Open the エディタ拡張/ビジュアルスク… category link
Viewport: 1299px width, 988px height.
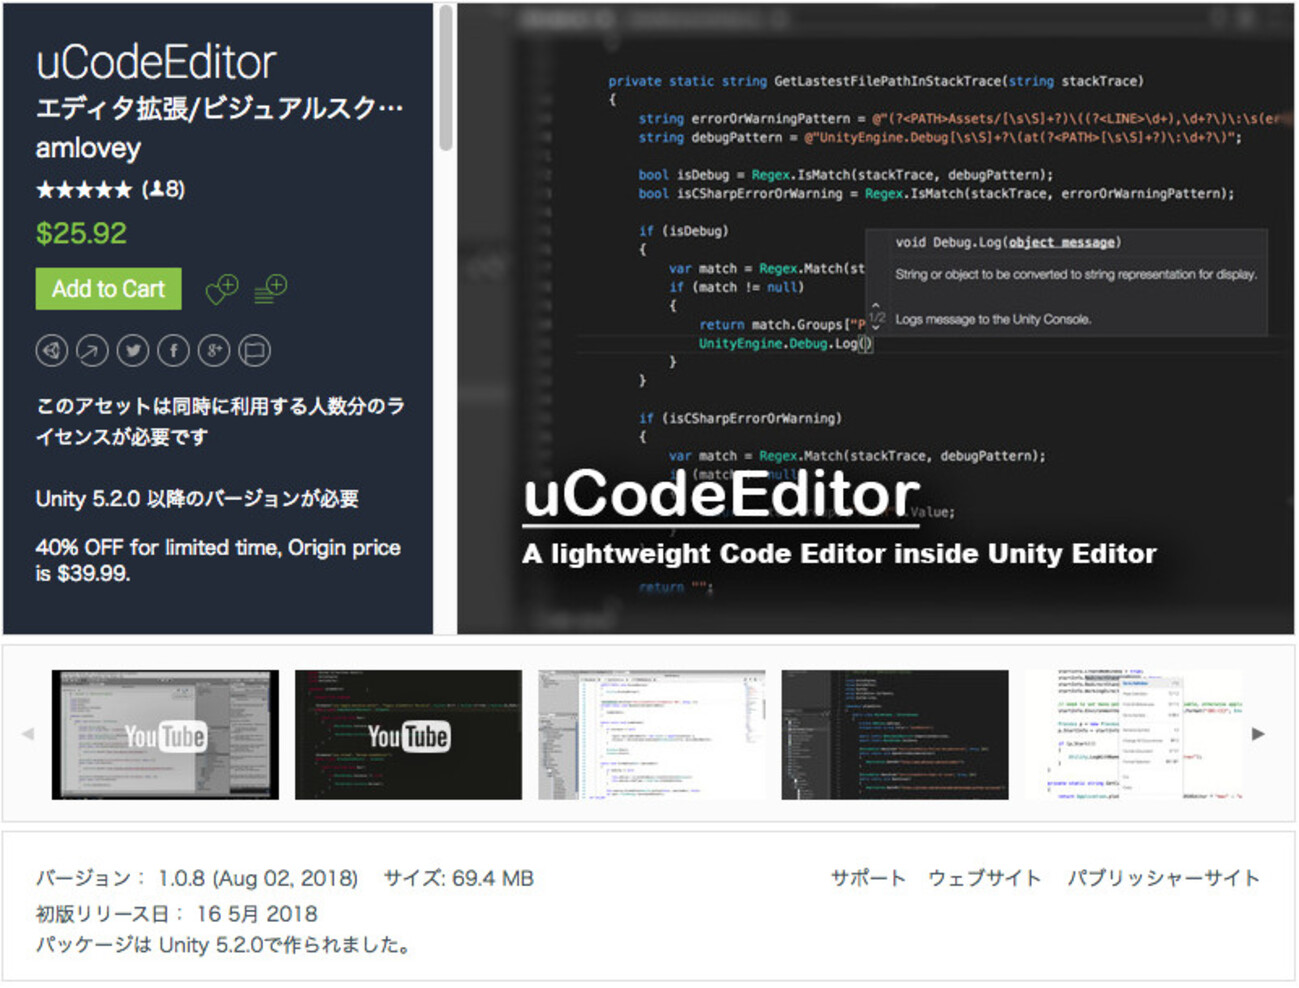click(219, 107)
